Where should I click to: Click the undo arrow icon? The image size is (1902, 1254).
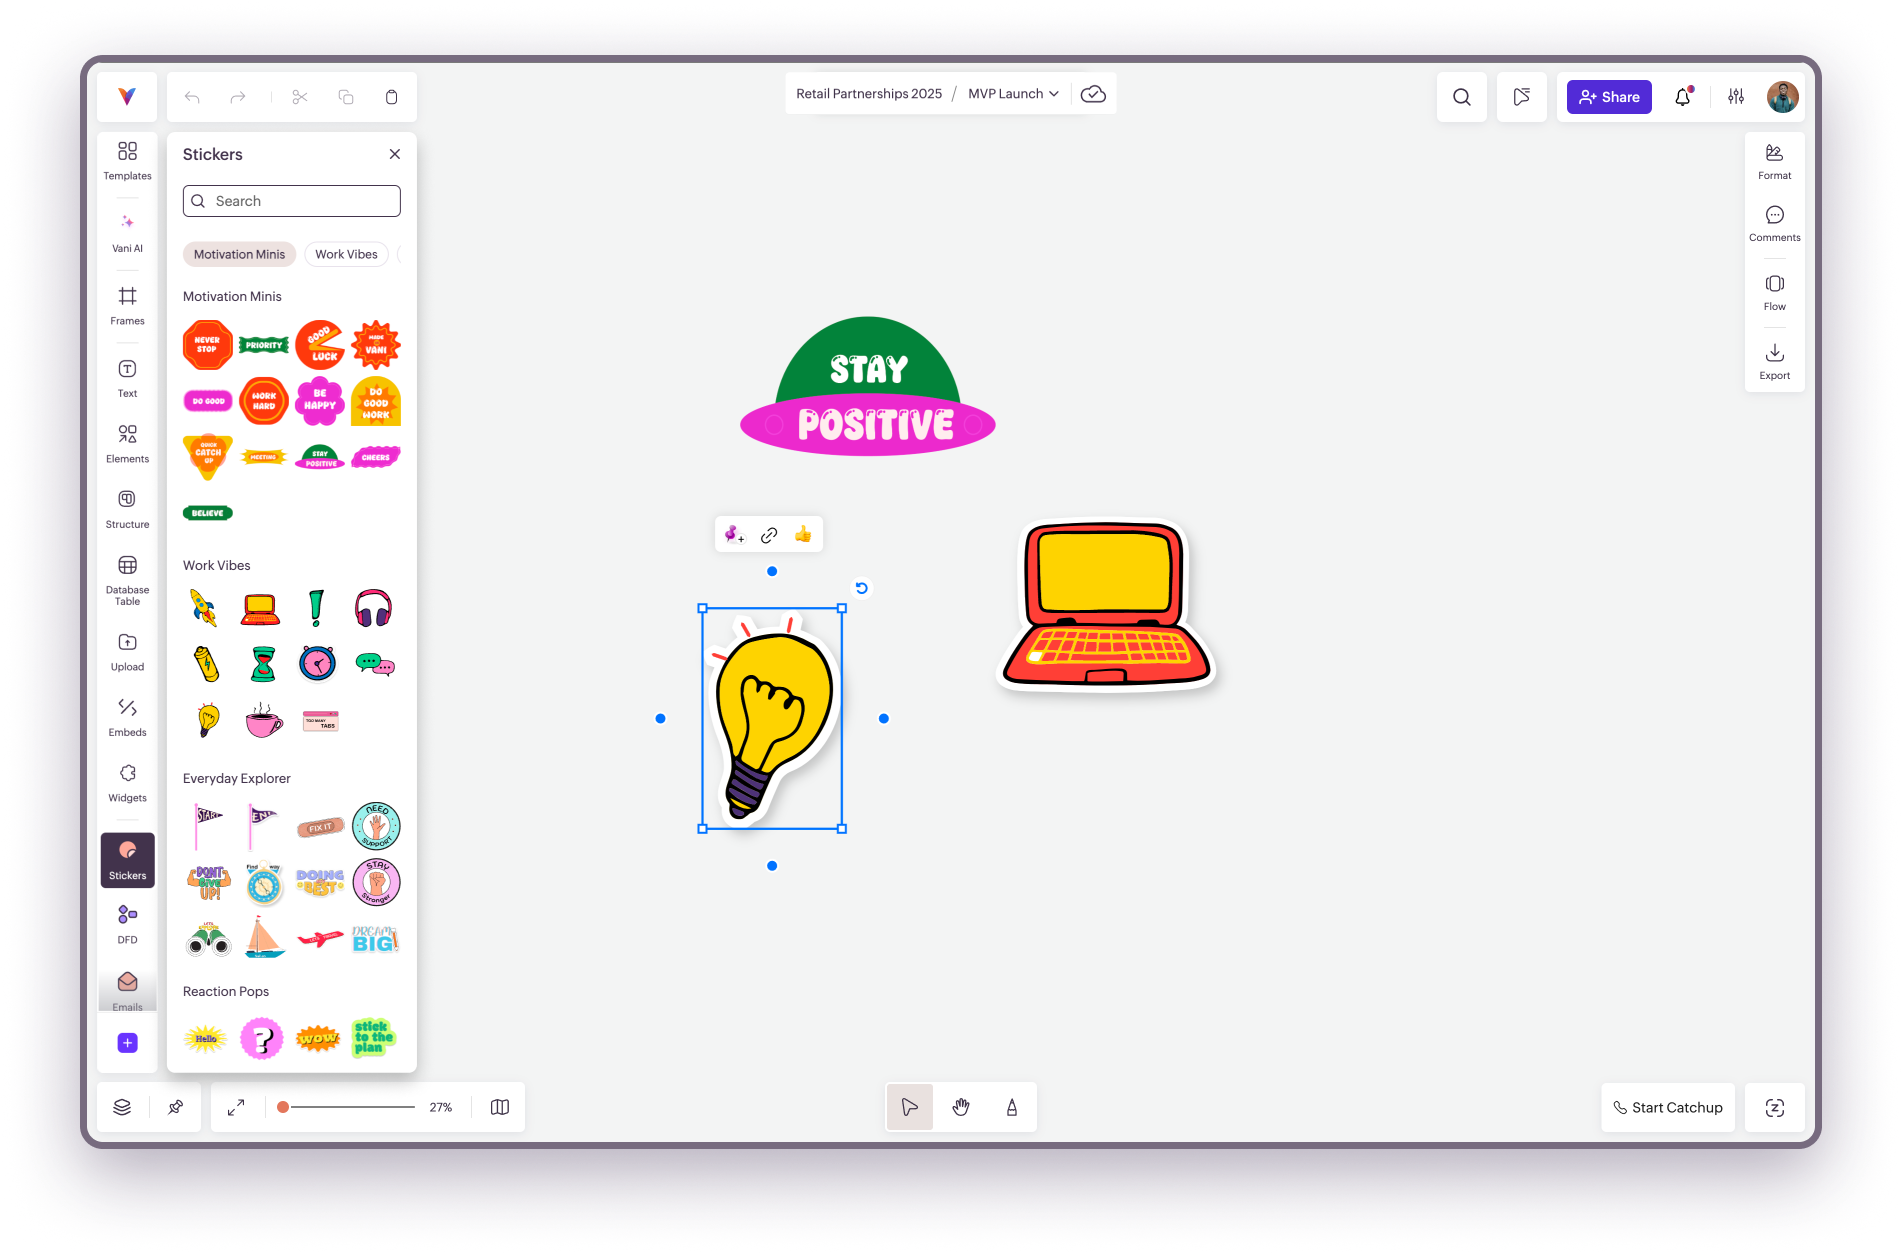(192, 97)
